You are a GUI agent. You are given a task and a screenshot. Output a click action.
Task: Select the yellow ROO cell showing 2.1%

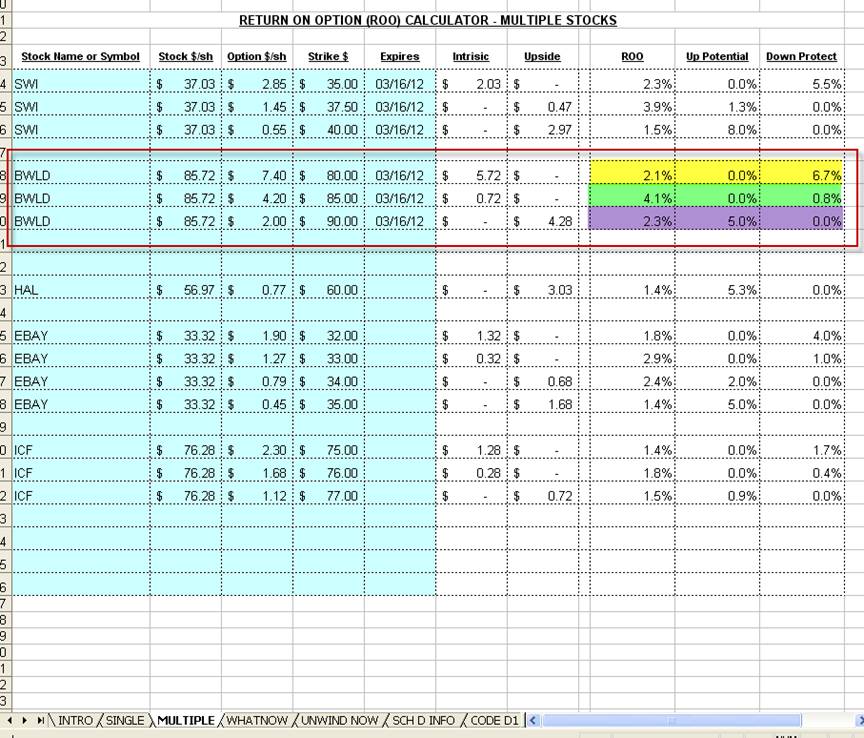pos(632,175)
